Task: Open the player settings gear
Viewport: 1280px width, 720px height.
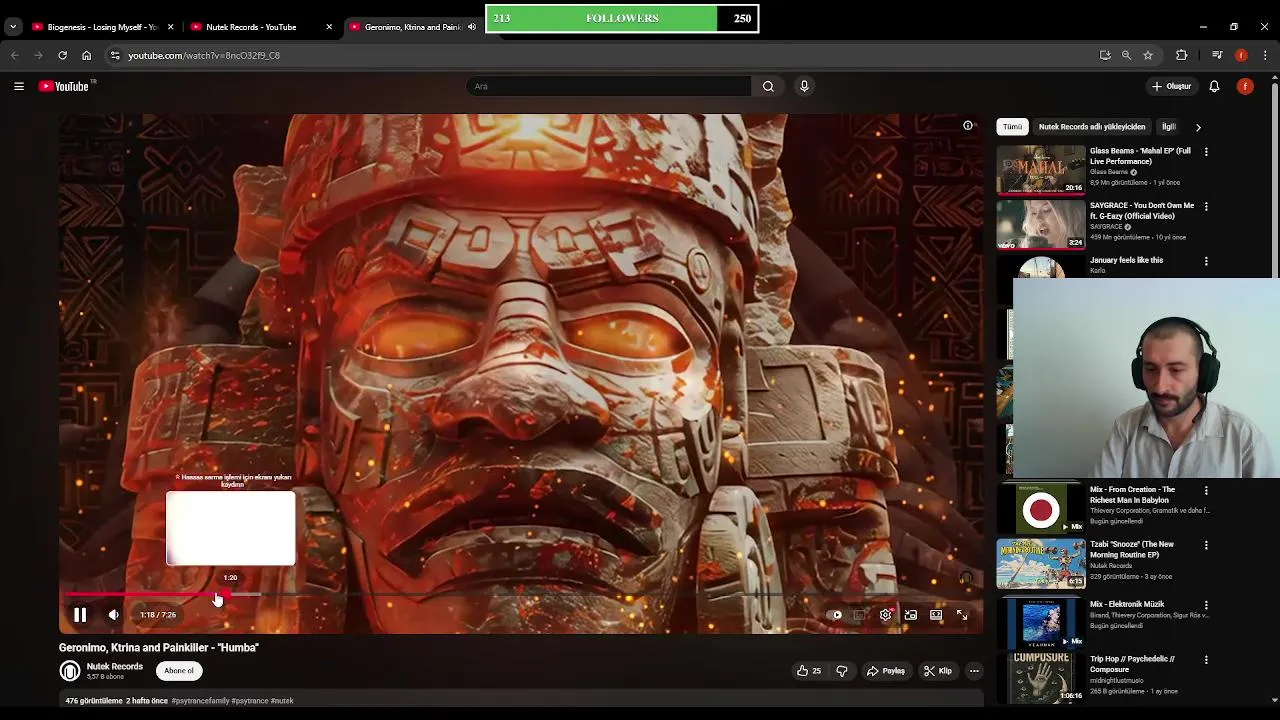Action: (x=886, y=615)
